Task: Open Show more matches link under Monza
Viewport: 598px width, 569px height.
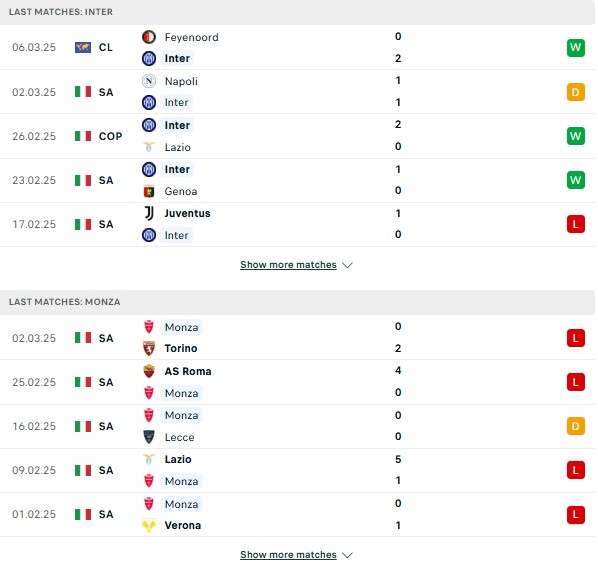Action: [x=288, y=555]
